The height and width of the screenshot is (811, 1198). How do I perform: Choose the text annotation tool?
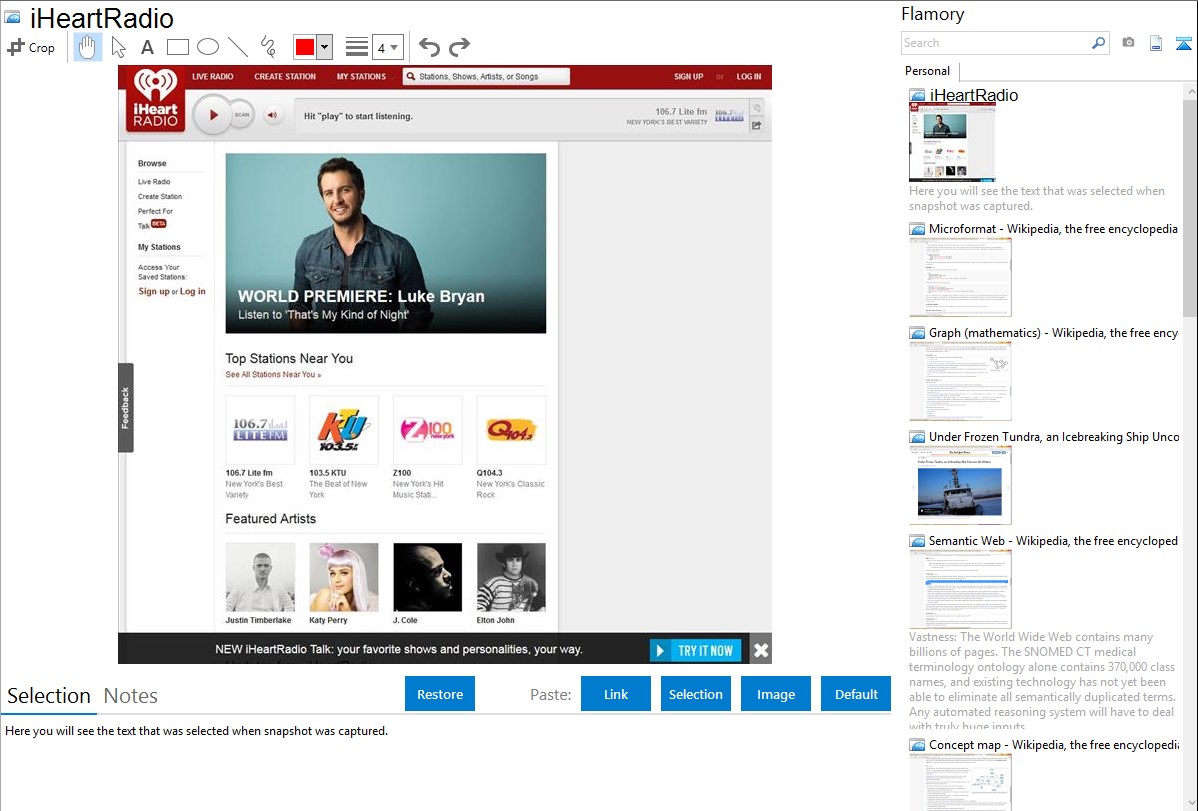147,47
